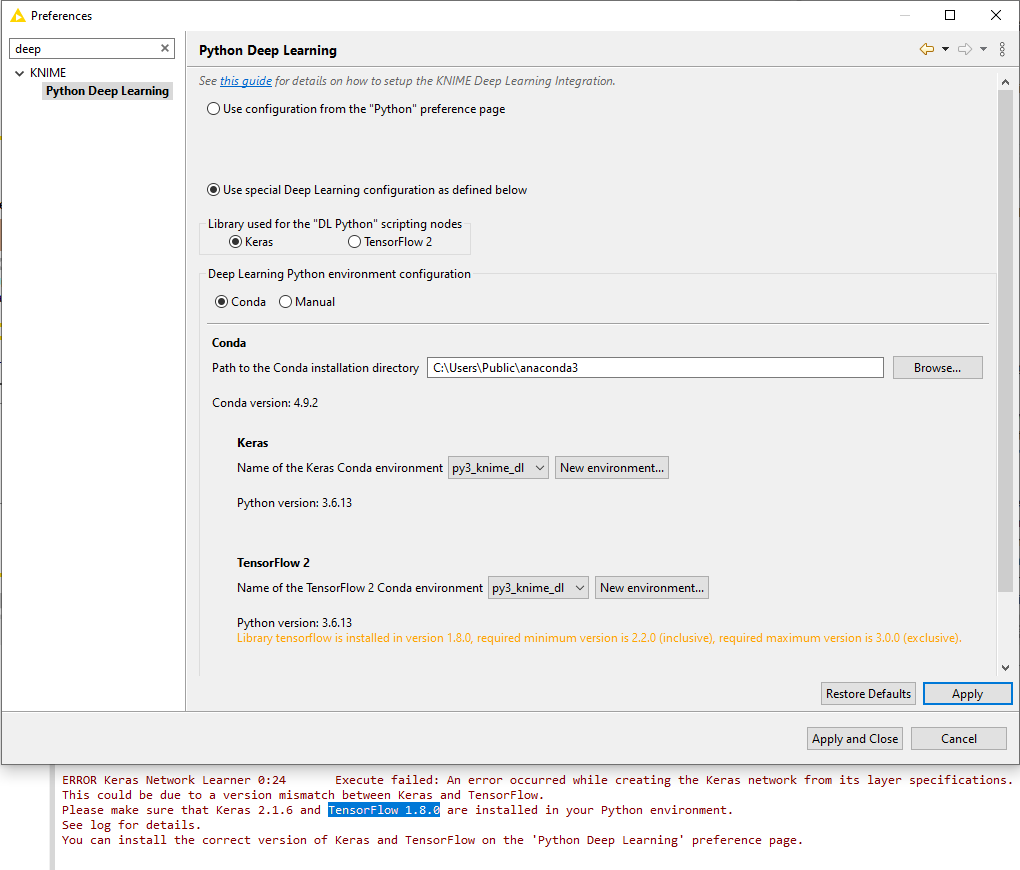Click Restore Defaults button

[x=868, y=693]
